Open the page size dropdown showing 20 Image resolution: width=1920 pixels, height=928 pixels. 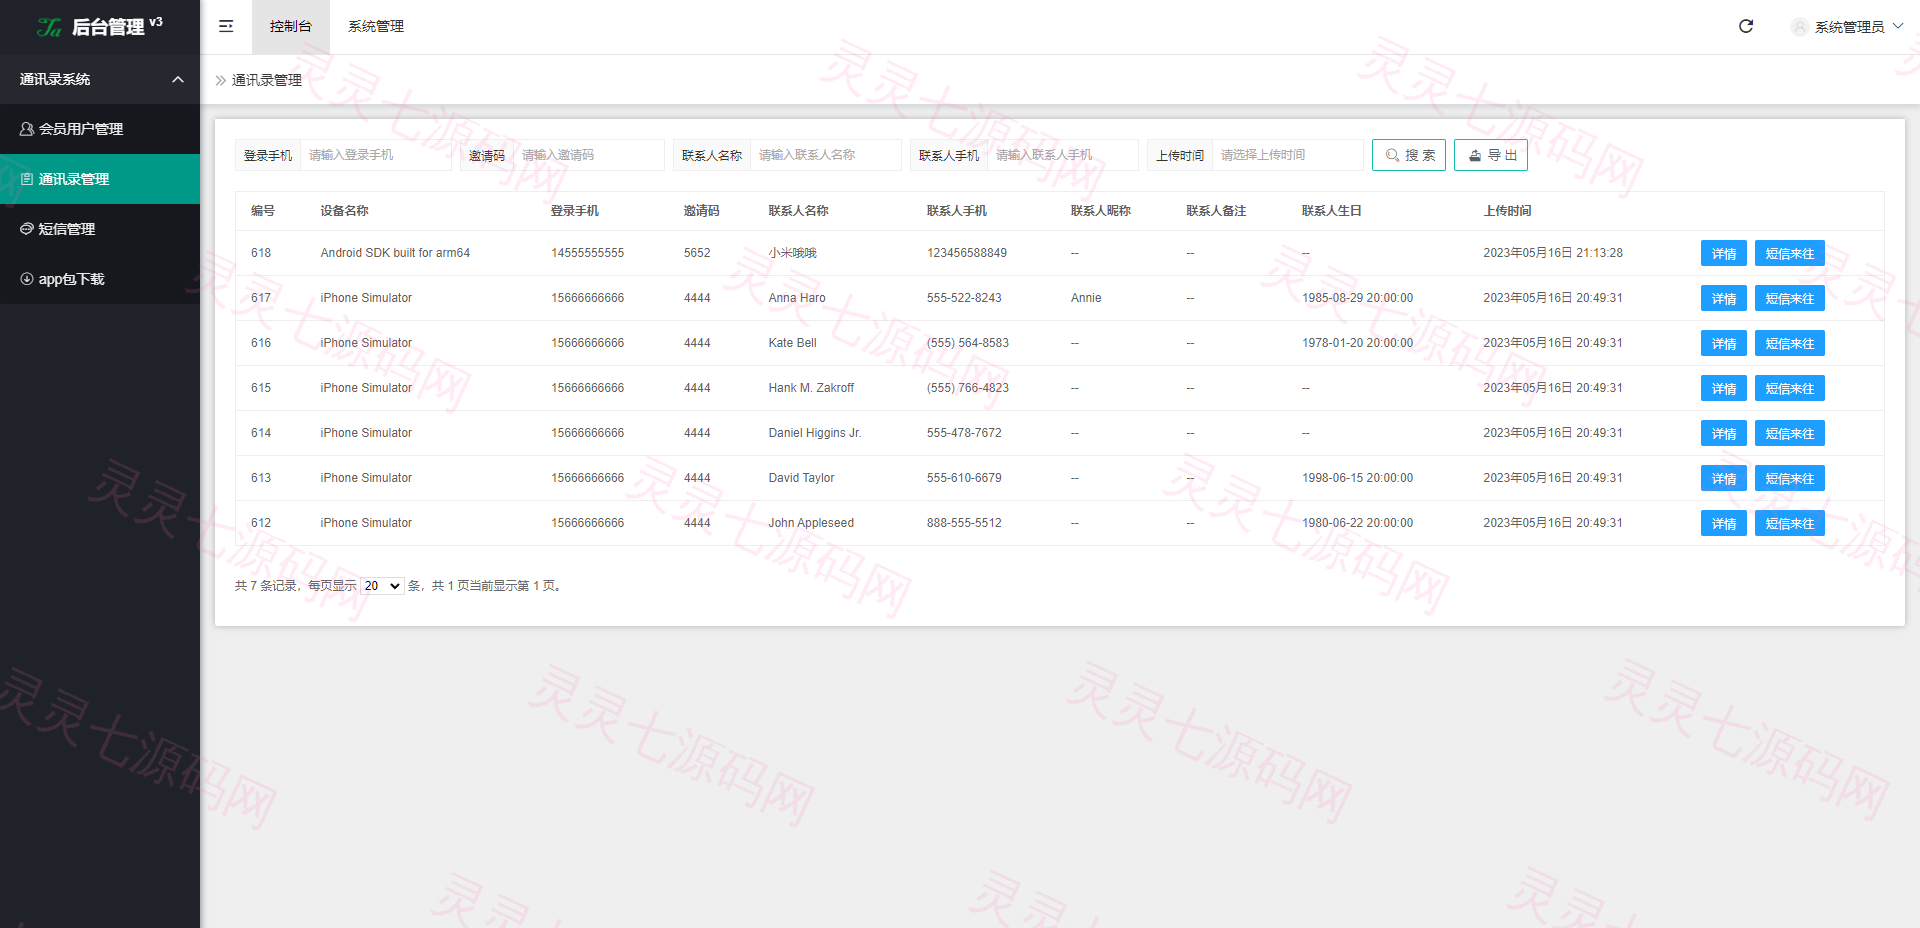[382, 586]
